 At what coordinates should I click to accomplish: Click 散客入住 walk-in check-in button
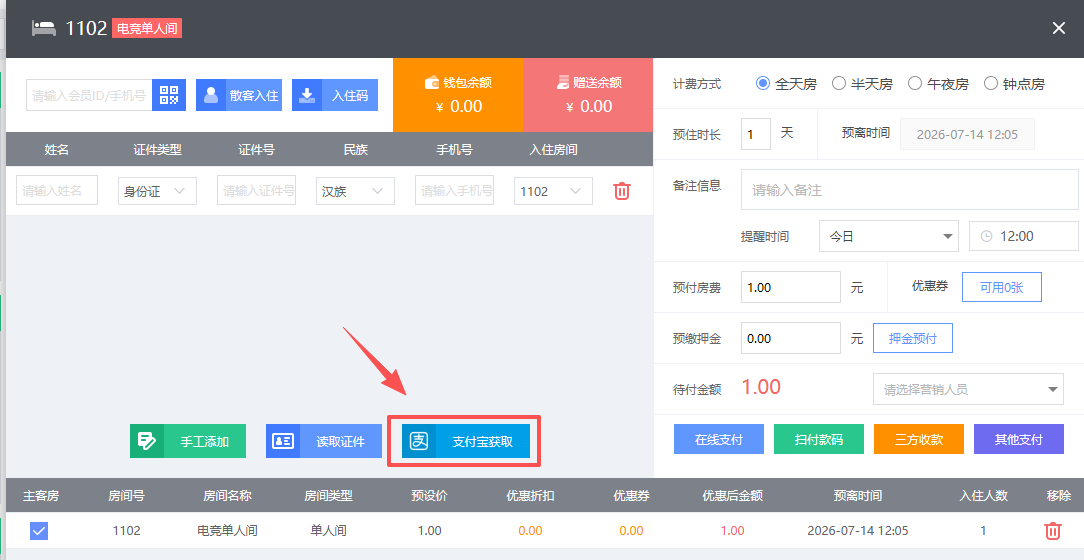(x=239, y=95)
